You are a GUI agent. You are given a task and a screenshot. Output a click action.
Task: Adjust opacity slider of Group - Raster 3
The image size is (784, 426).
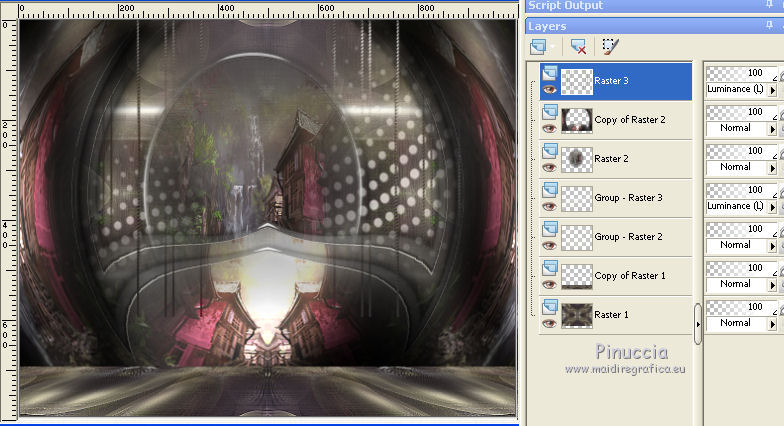(742, 190)
